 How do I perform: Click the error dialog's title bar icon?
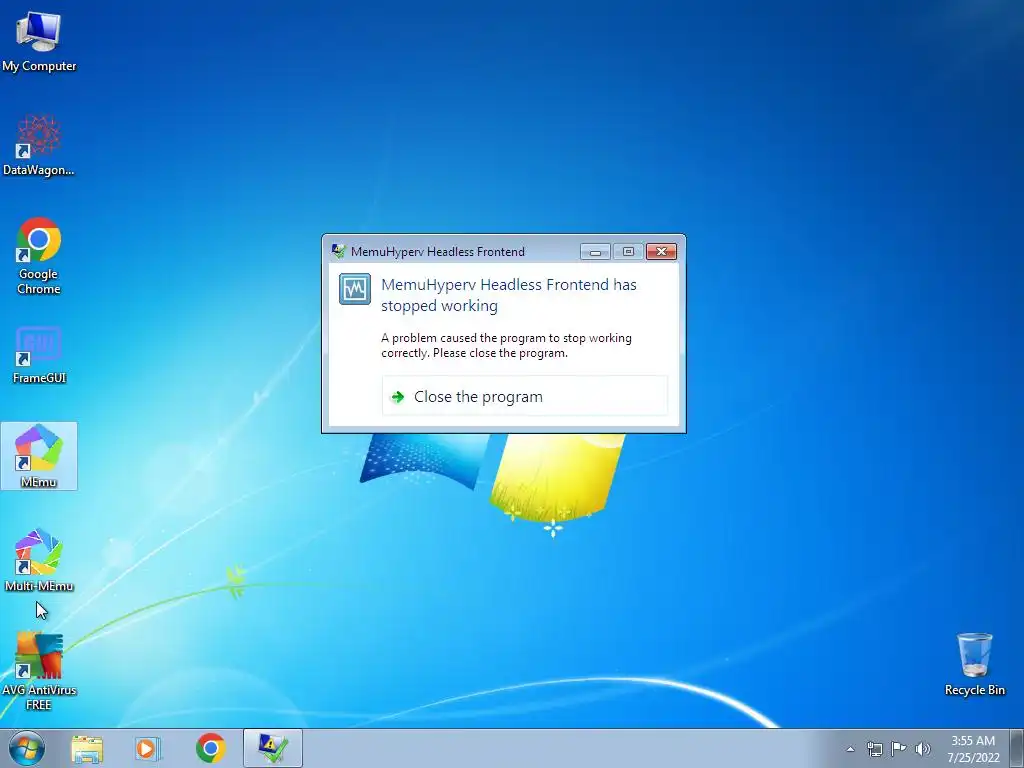tap(338, 251)
